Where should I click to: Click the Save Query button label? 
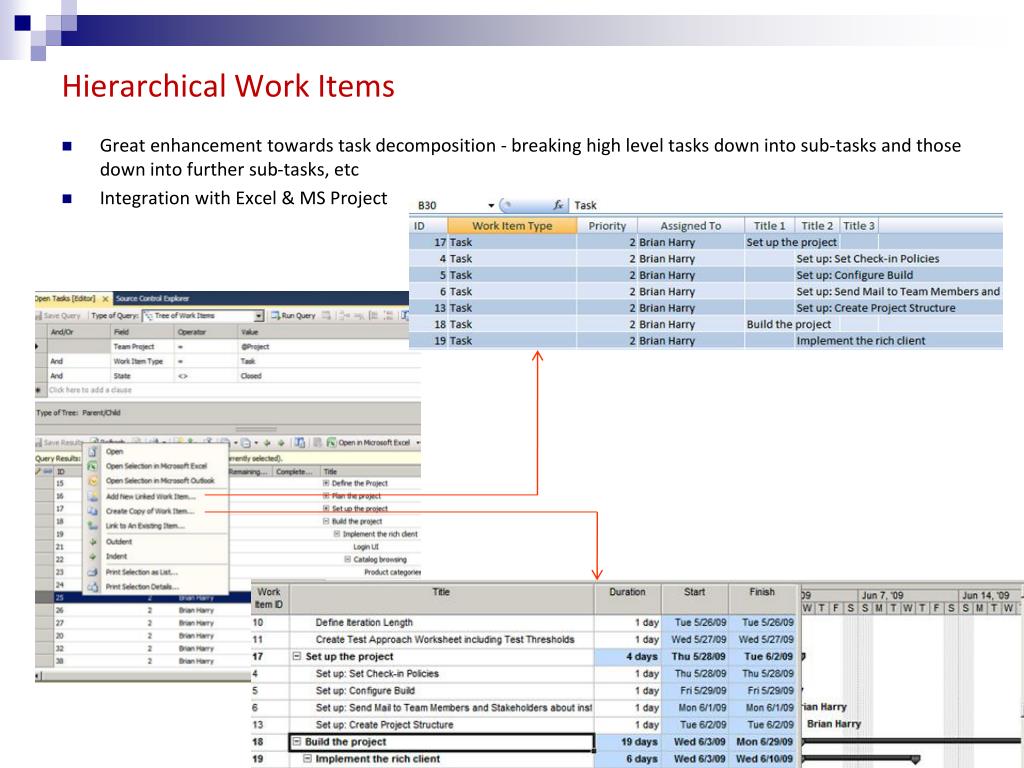(62, 315)
